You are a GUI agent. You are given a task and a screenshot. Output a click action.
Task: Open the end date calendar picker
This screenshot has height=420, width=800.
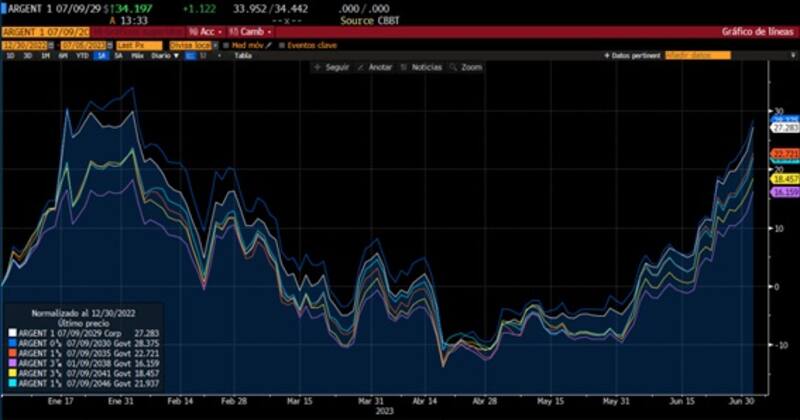[109, 45]
